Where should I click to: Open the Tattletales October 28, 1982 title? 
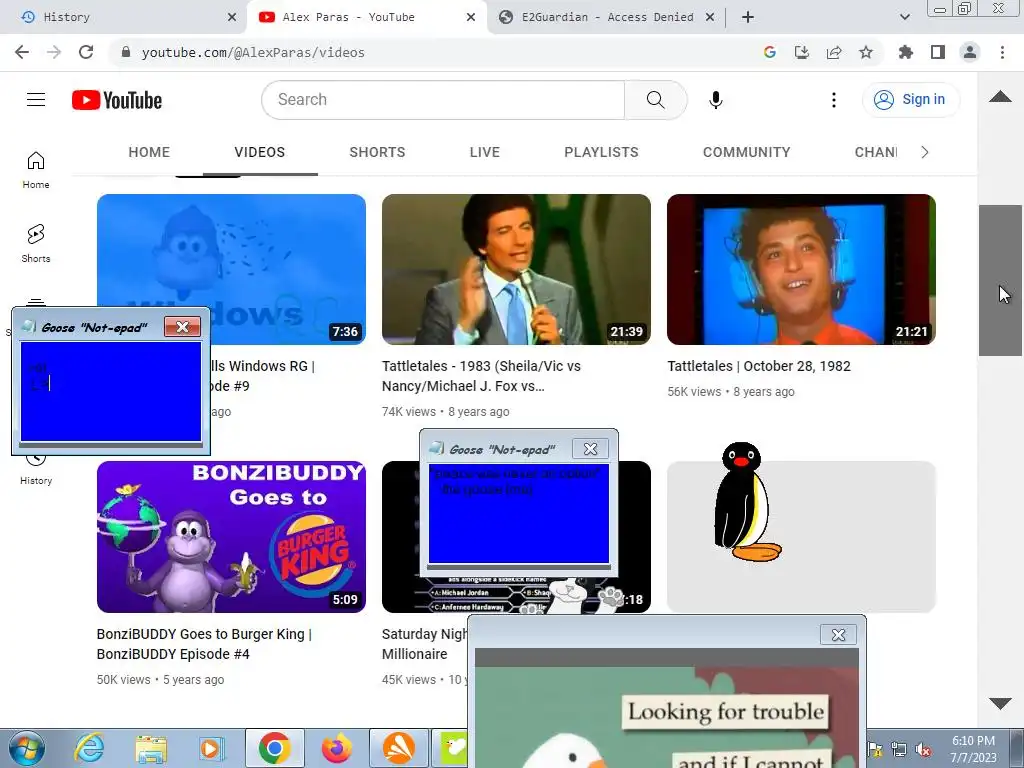[x=759, y=366]
